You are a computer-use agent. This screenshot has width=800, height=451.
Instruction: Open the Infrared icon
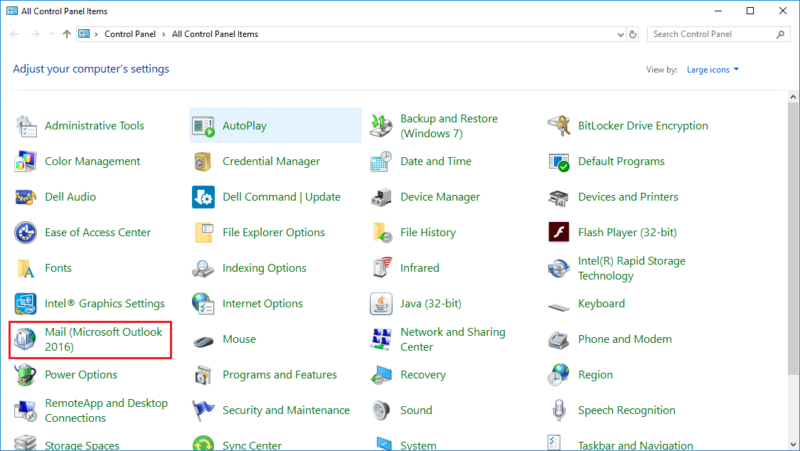[x=381, y=268]
